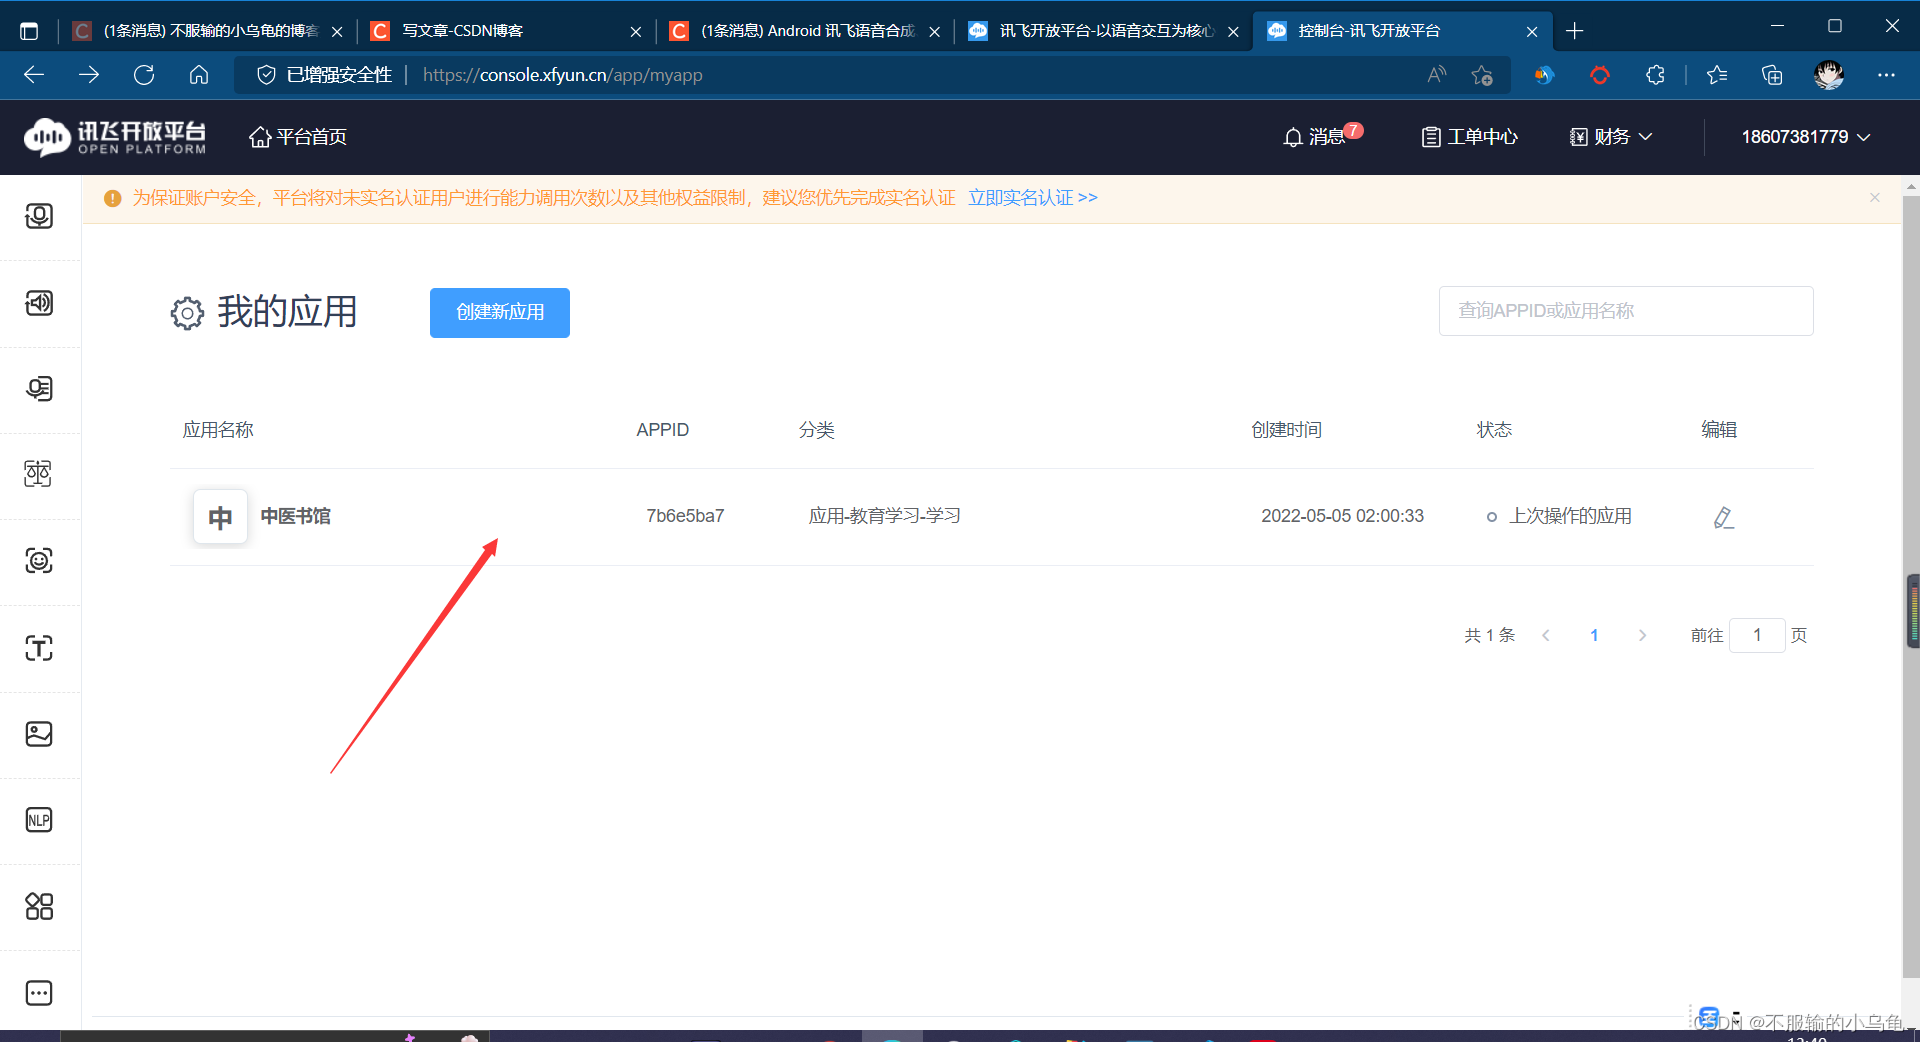The image size is (1920, 1042).
Task: Click the category text 应用-教育学习-学习
Action: pos(884,516)
